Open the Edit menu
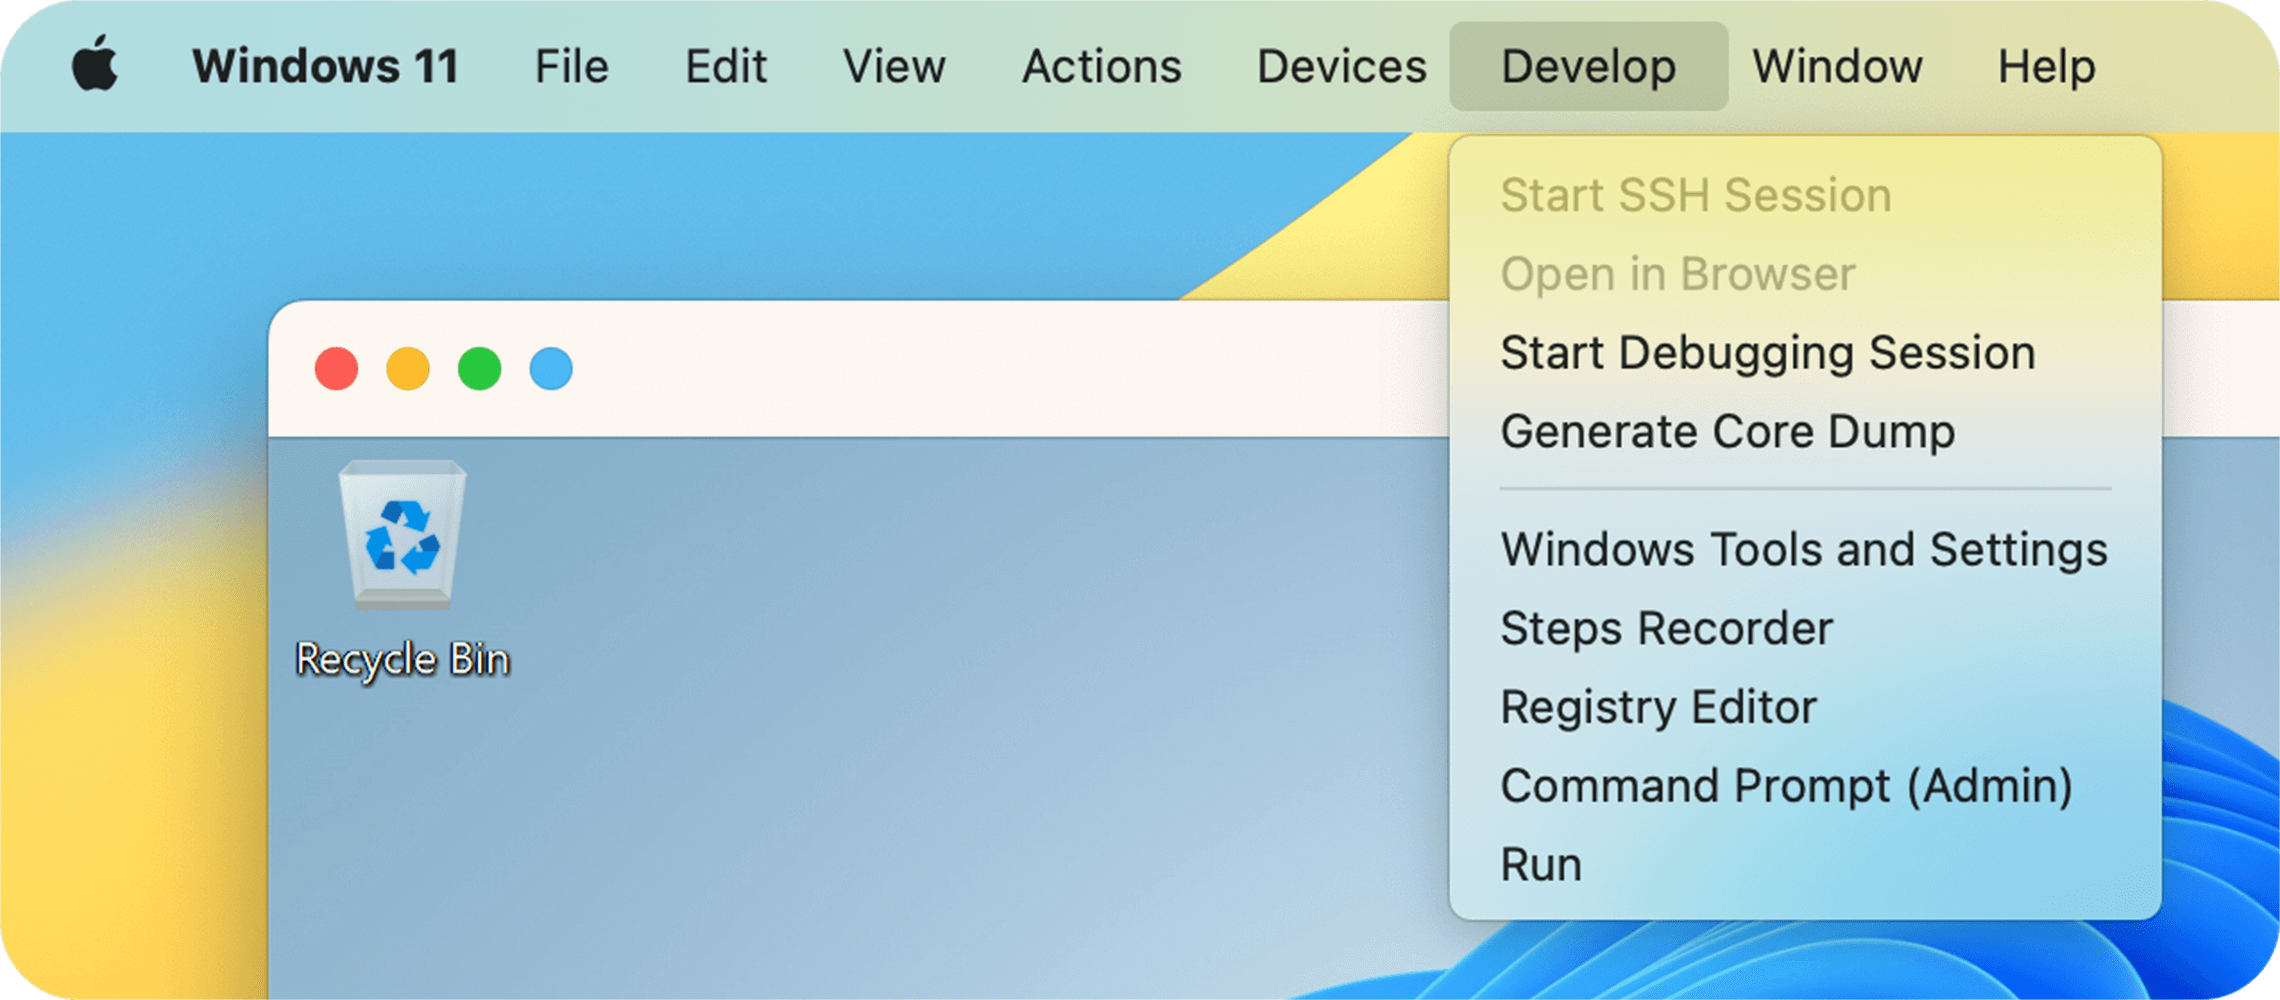This screenshot has height=1000, width=2280. point(726,67)
